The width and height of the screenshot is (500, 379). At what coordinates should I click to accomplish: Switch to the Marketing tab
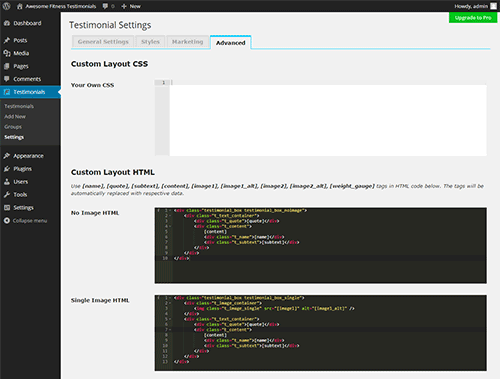(x=187, y=42)
